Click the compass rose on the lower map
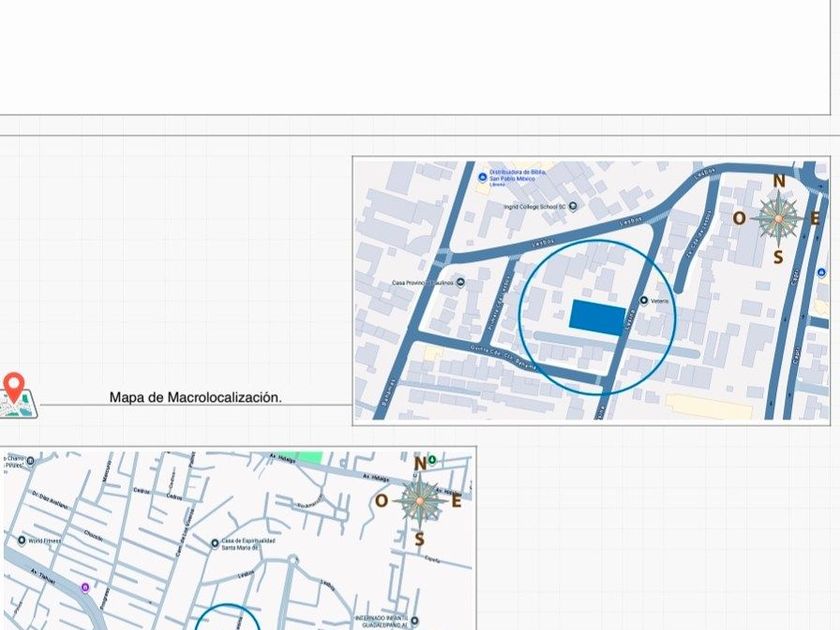The width and height of the screenshot is (840, 630). [420, 501]
